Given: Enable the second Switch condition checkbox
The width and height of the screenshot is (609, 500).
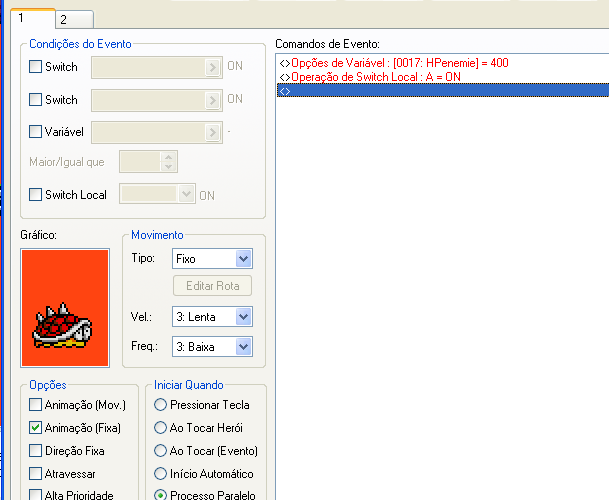Looking at the screenshot, I should pos(35,99).
